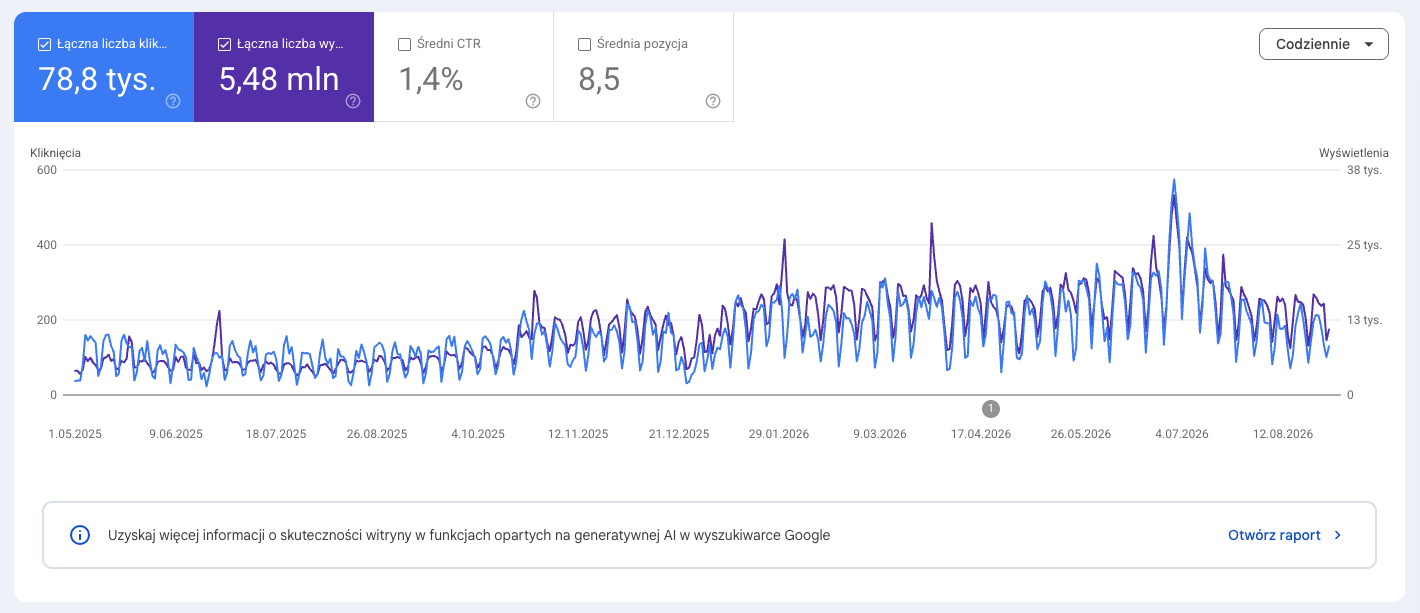The height and width of the screenshot is (613, 1420).
Task: Click the 1.05.2025 date axis label
Action: (x=75, y=434)
